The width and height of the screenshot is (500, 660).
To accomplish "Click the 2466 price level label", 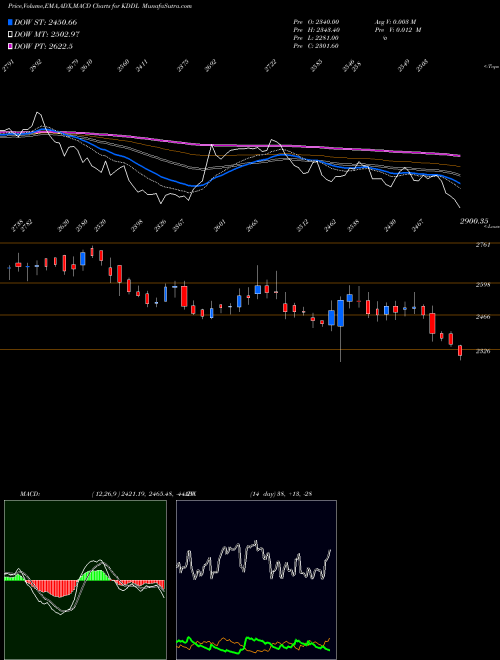I will coord(483,317).
